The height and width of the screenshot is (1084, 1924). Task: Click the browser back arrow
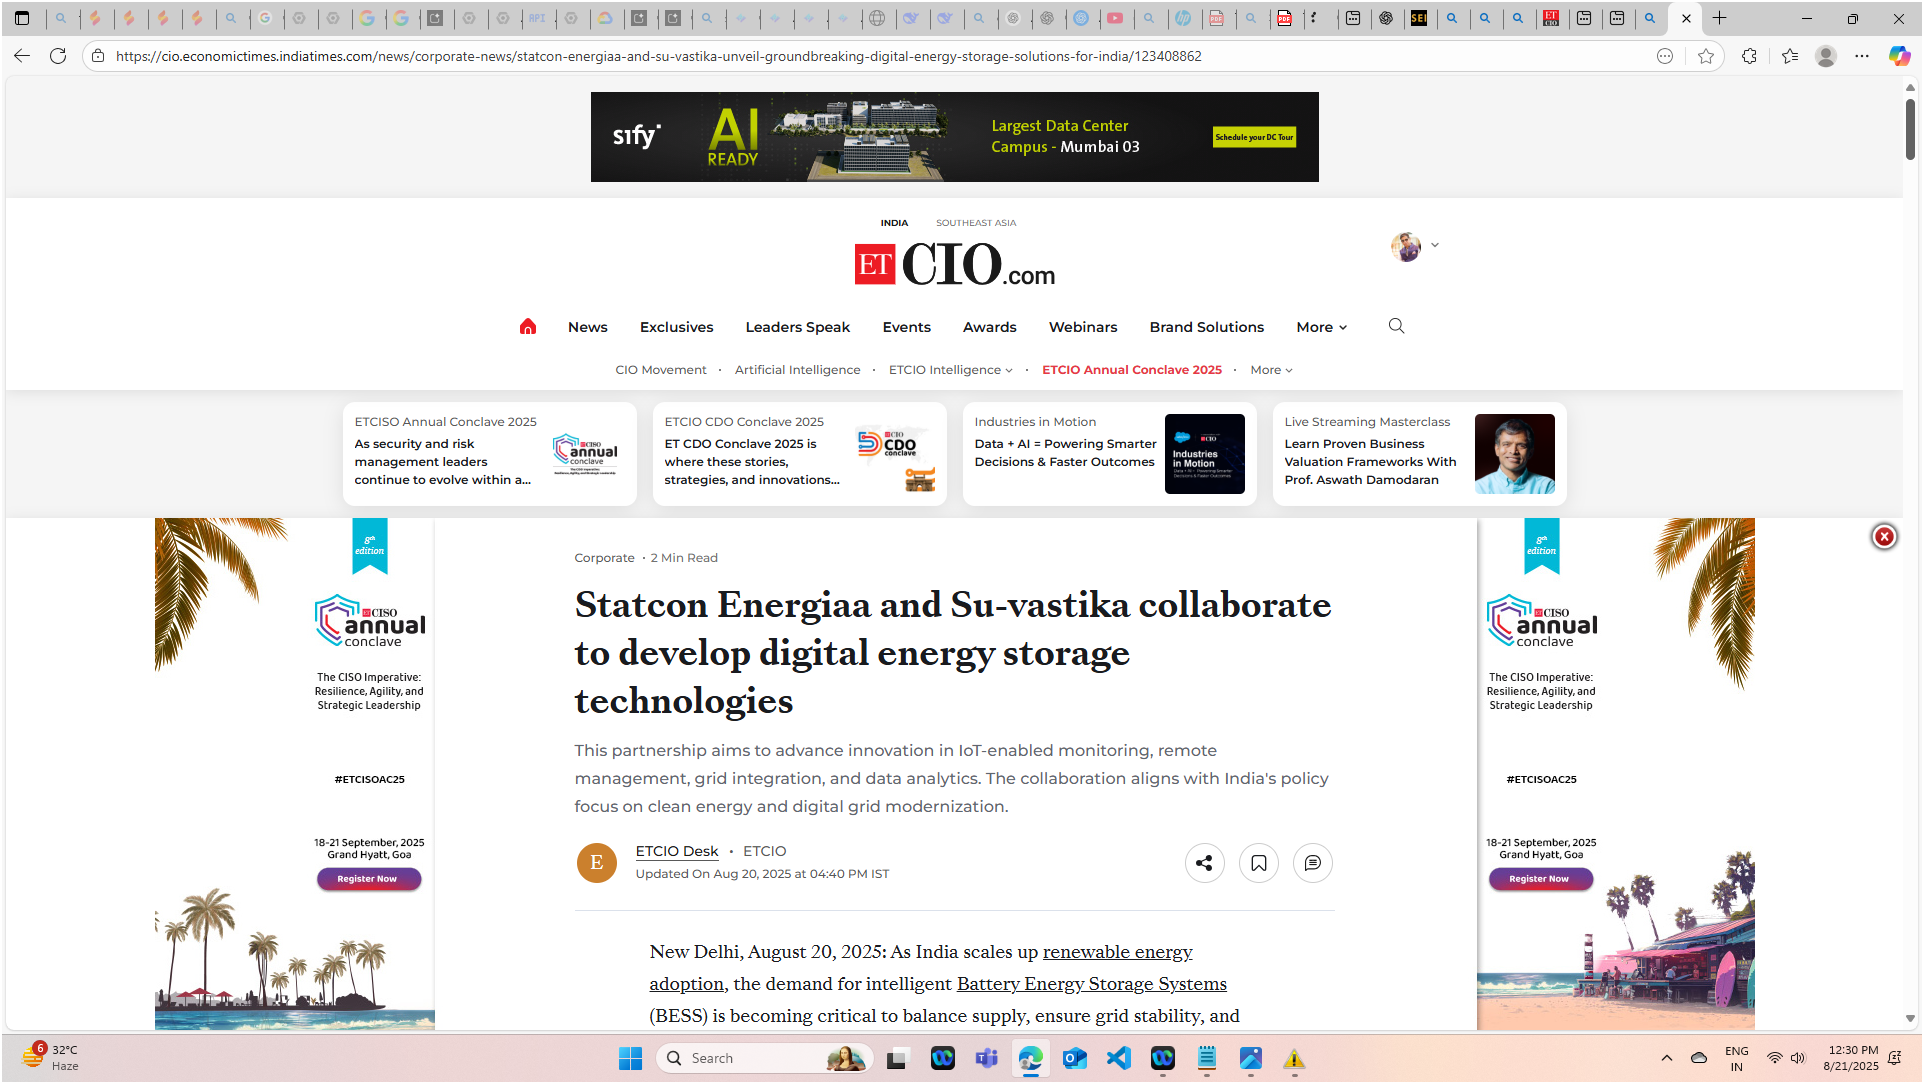[x=22, y=56]
